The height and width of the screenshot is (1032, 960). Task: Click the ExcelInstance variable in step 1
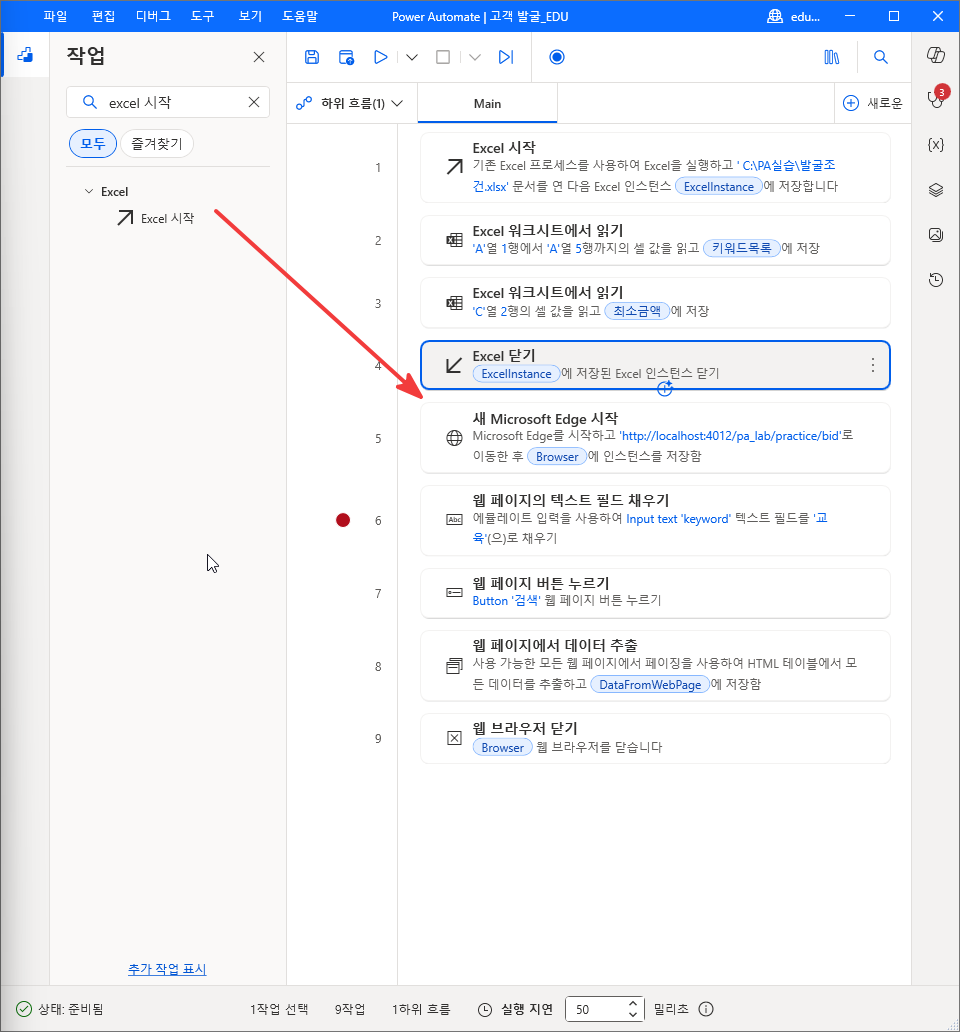(x=719, y=187)
